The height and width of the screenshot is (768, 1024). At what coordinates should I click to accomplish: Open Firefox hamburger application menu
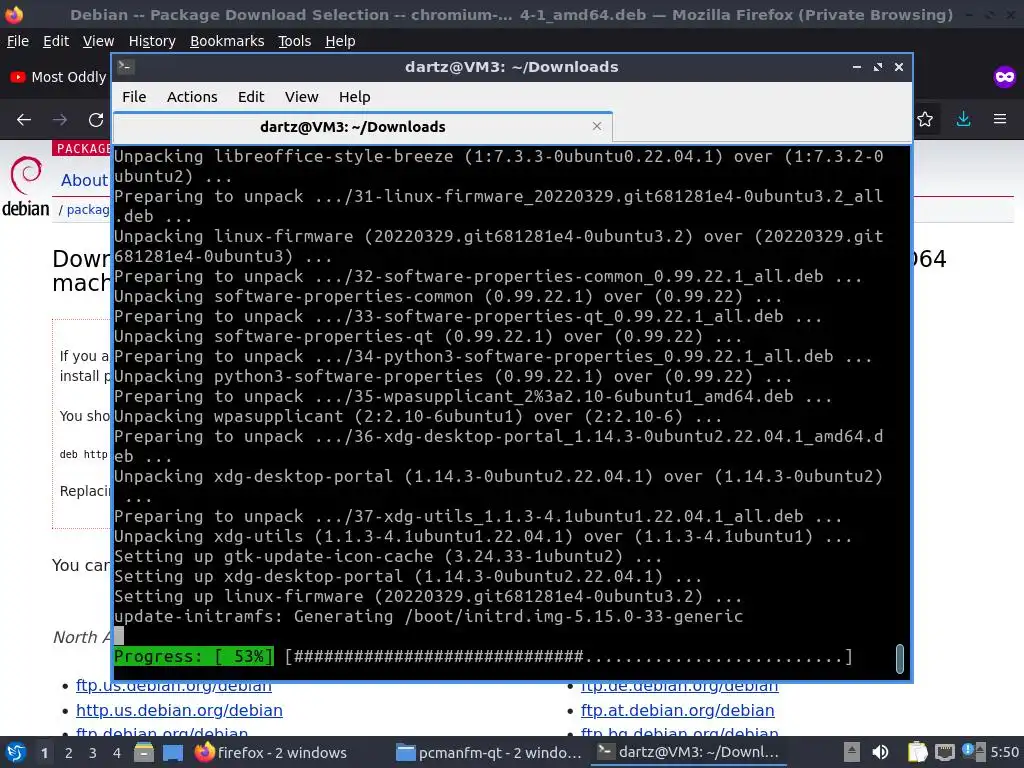(x=1000, y=119)
